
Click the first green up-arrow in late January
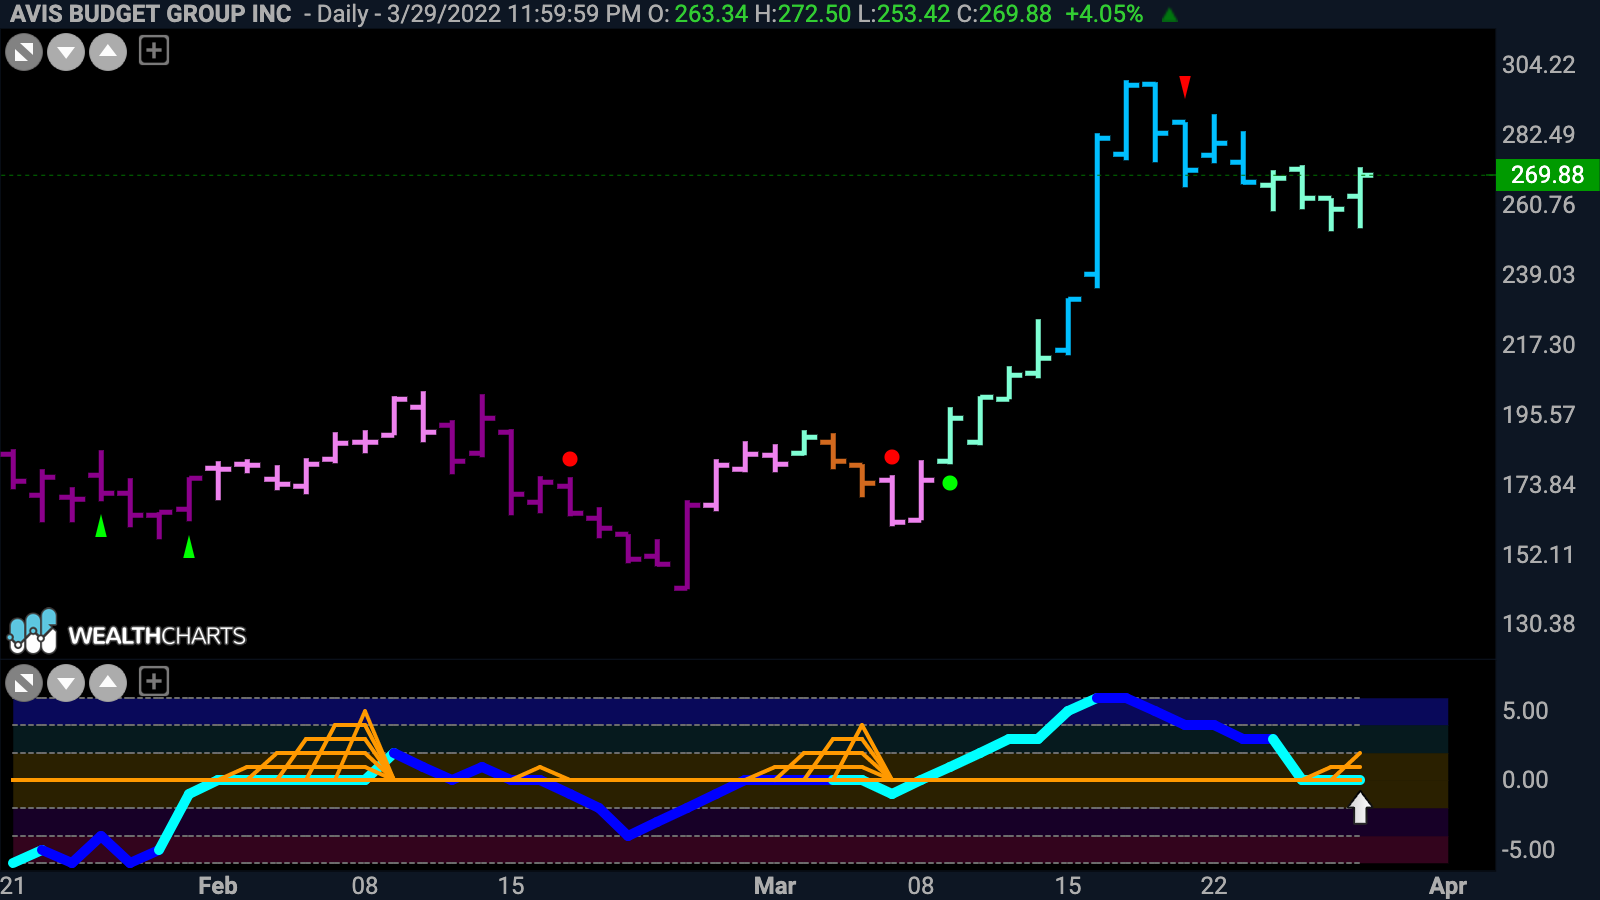coord(101,526)
